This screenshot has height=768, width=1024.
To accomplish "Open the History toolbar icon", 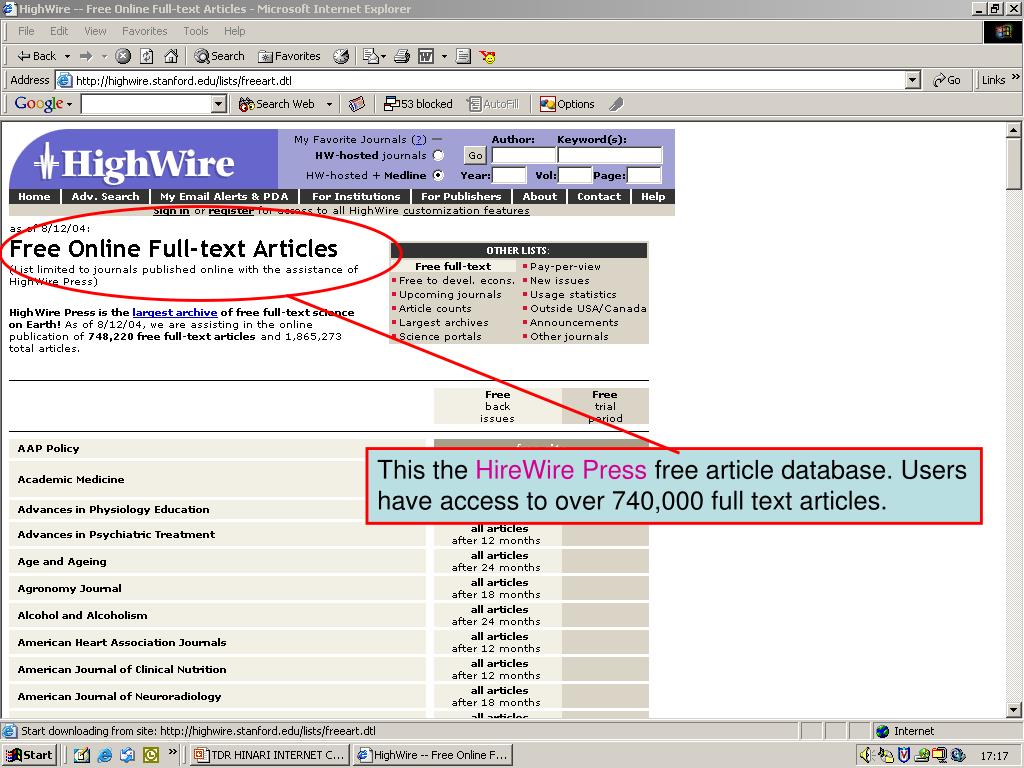I will (x=341, y=56).
